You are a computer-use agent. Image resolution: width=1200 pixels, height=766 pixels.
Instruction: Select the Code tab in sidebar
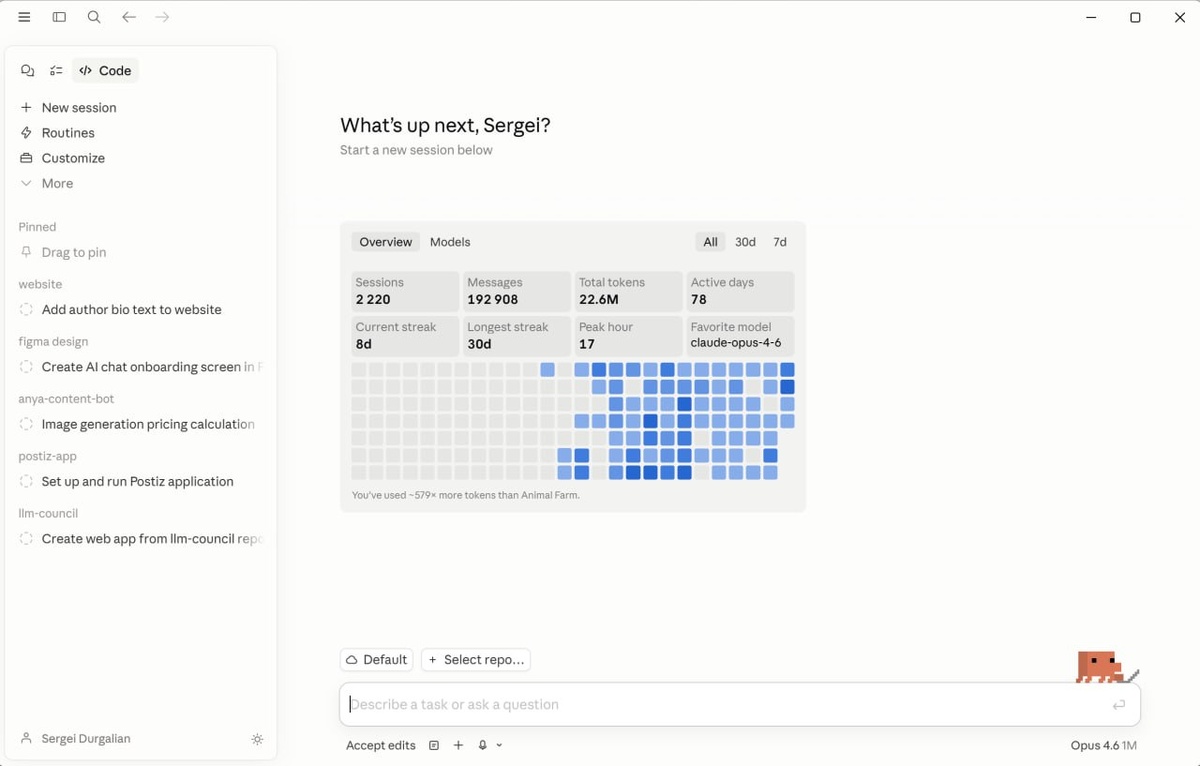tap(105, 71)
